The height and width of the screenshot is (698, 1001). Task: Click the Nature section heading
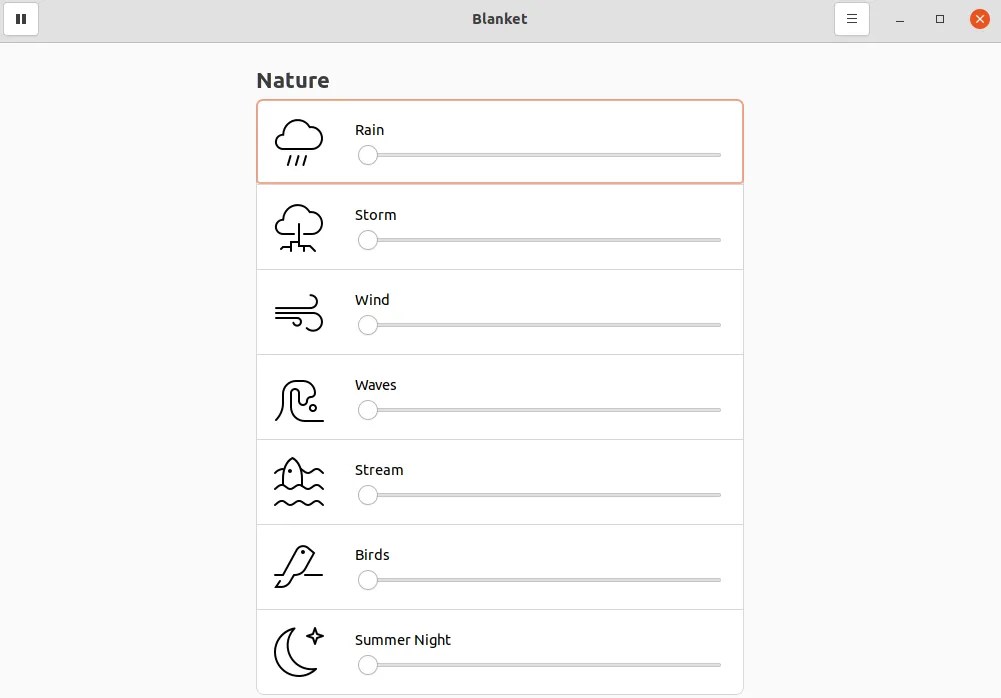pos(293,80)
